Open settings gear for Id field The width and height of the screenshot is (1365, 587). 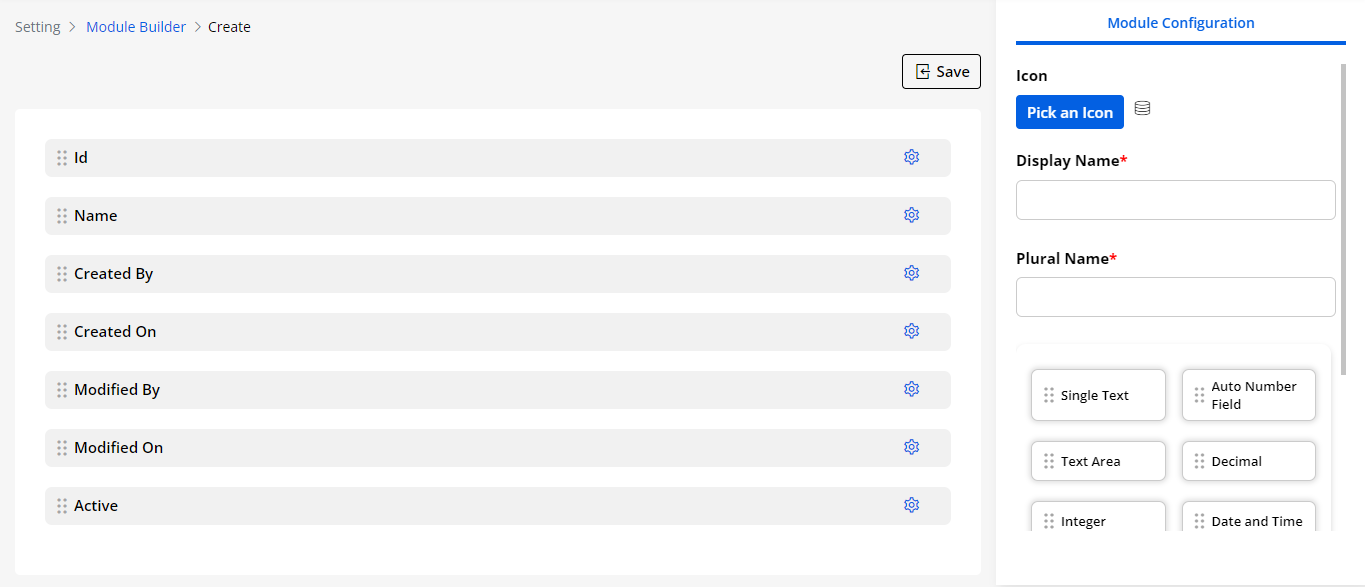tap(911, 157)
